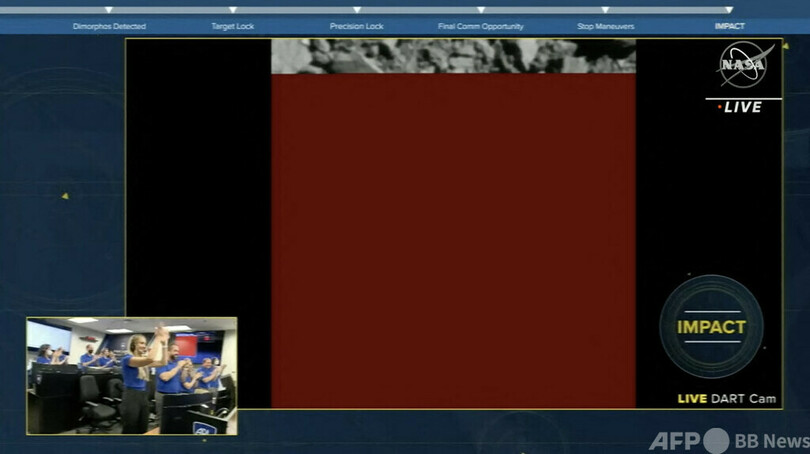Click the triangle marker above Target Lock
Image resolution: width=810 pixels, height=454 pixels.
coord(232,10)
